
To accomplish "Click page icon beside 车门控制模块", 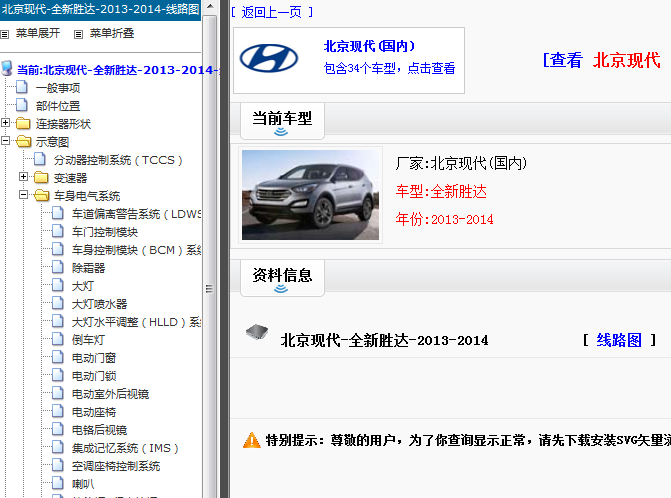I will 58,231.
